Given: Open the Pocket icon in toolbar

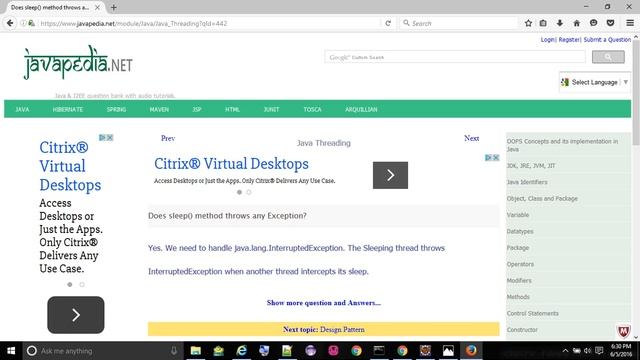Looking at the screenshot, I should [x=610, y=23].
